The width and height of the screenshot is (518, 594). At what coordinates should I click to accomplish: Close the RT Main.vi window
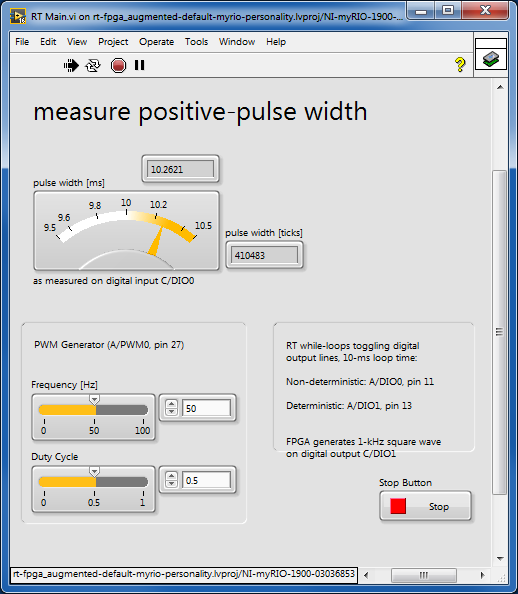485,10
